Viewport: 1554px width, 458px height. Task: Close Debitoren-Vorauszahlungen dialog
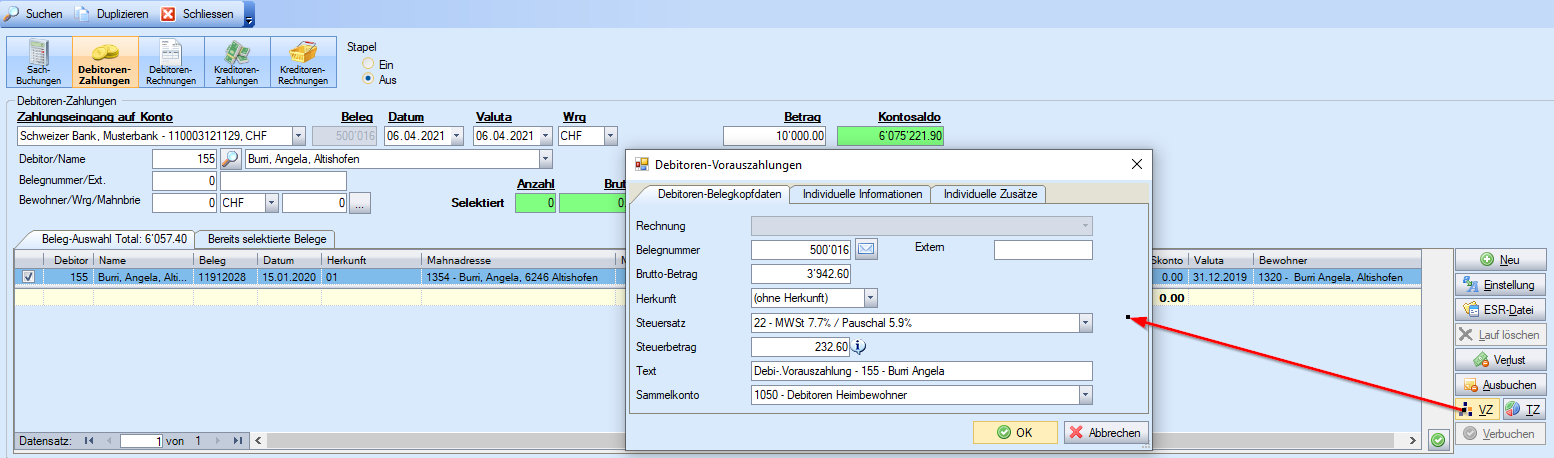pos(1135,164)
